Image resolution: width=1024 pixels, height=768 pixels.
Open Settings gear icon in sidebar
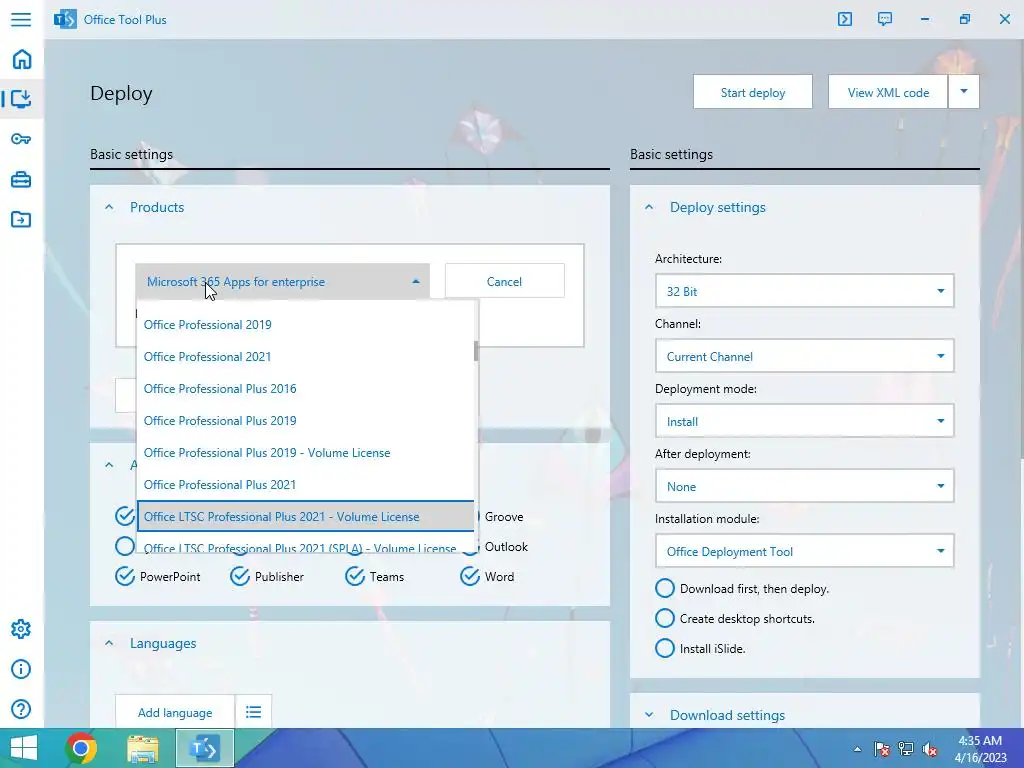(x=21, y=629)
